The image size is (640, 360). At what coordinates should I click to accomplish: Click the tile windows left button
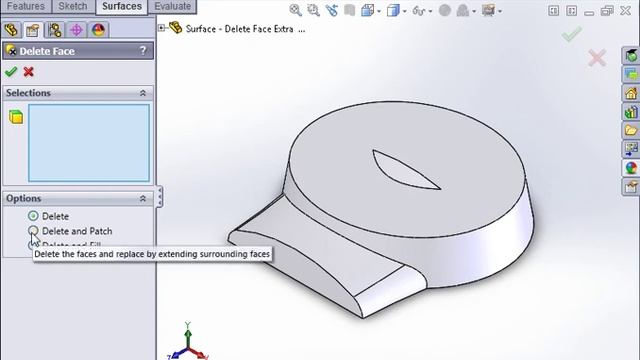click(x=553, y=11)
